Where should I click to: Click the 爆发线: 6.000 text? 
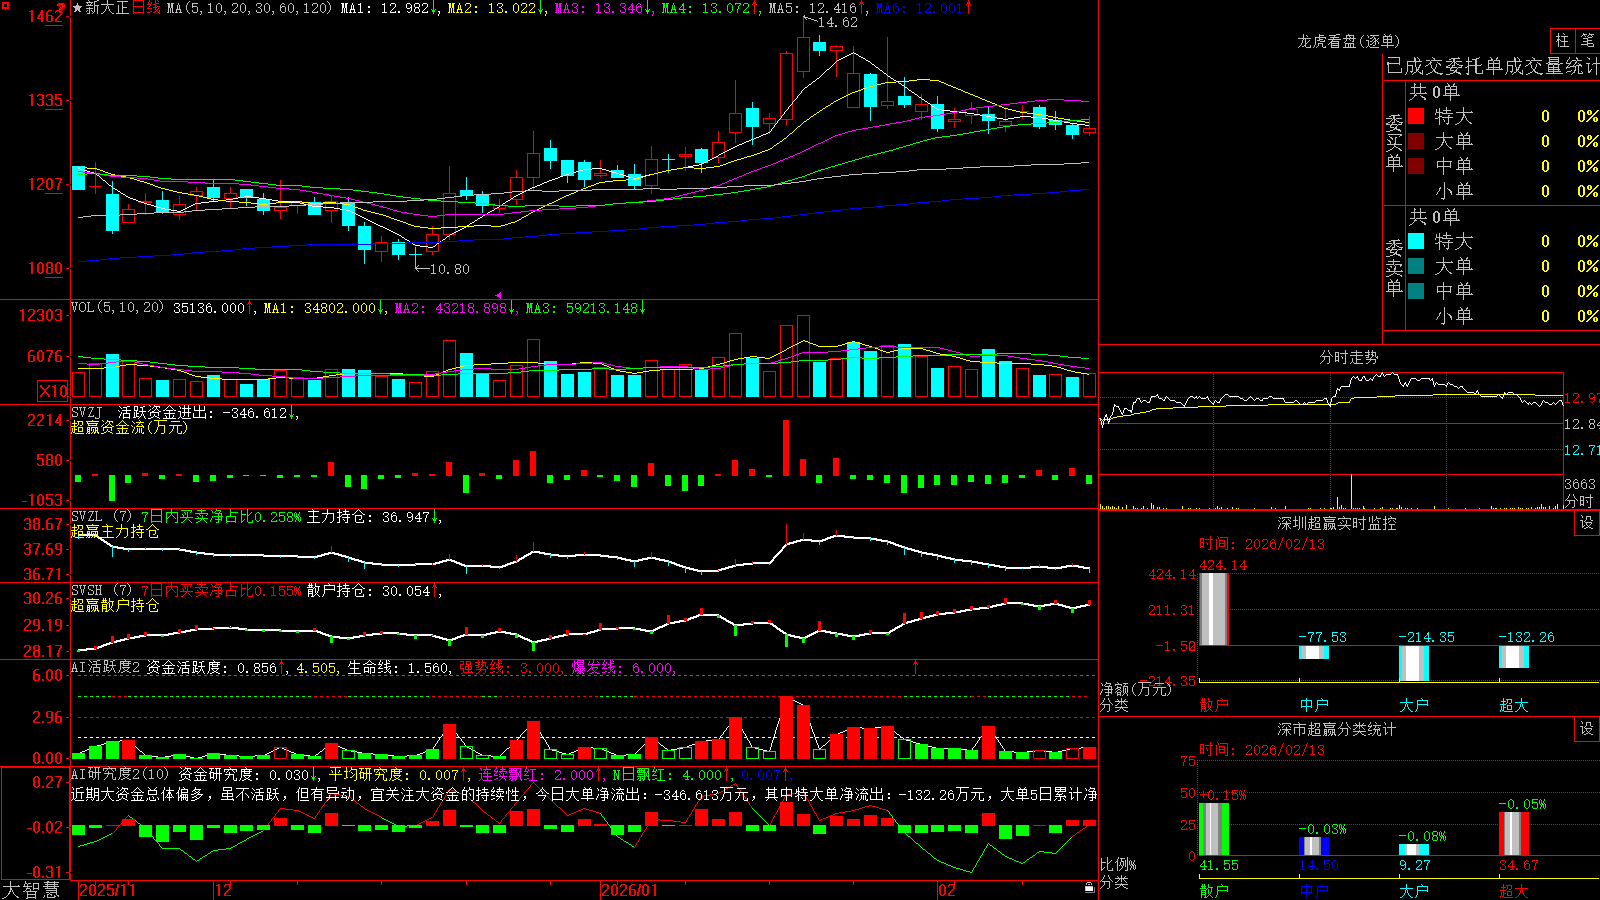tap(623, 667)
